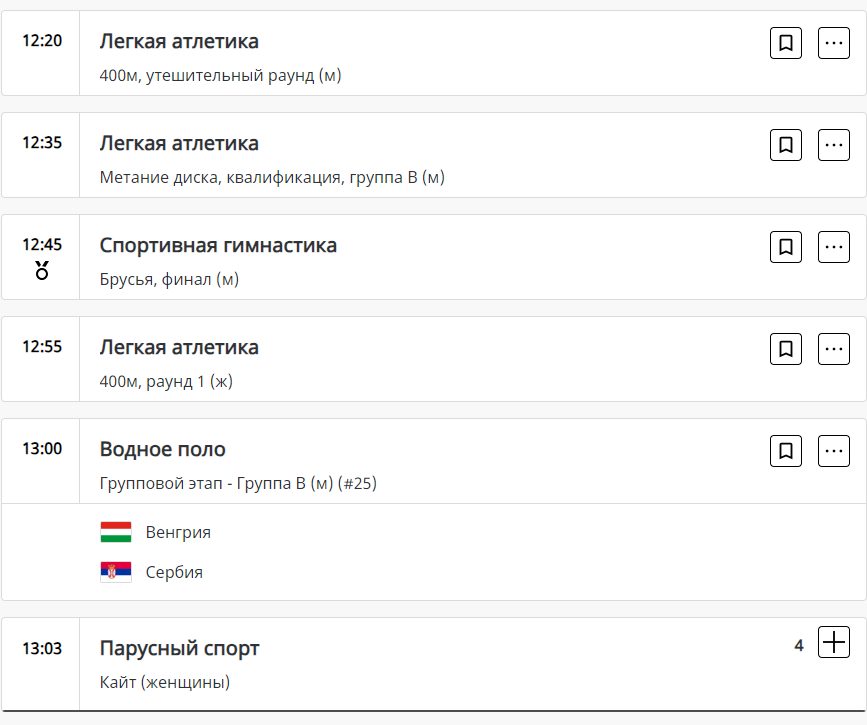867x725 pixels.
Task: Bookmark the Метание диска qualification event
Action: [x=786, y=145]
